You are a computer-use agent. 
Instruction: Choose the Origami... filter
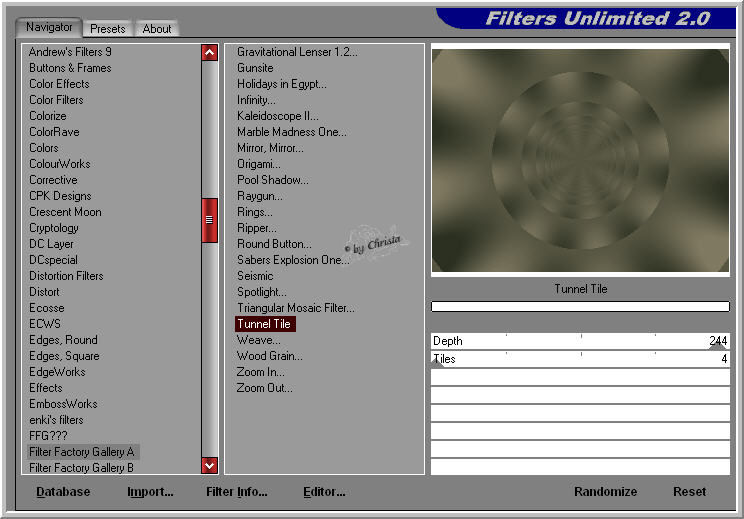[x=259, y=164]
